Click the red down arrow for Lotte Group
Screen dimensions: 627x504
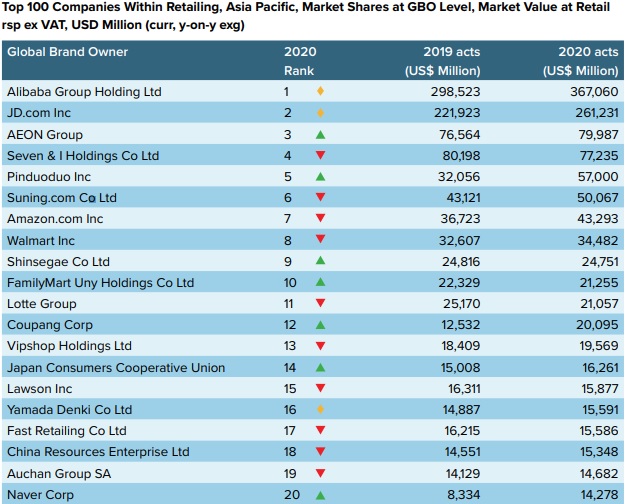click(x=320, y=303)
